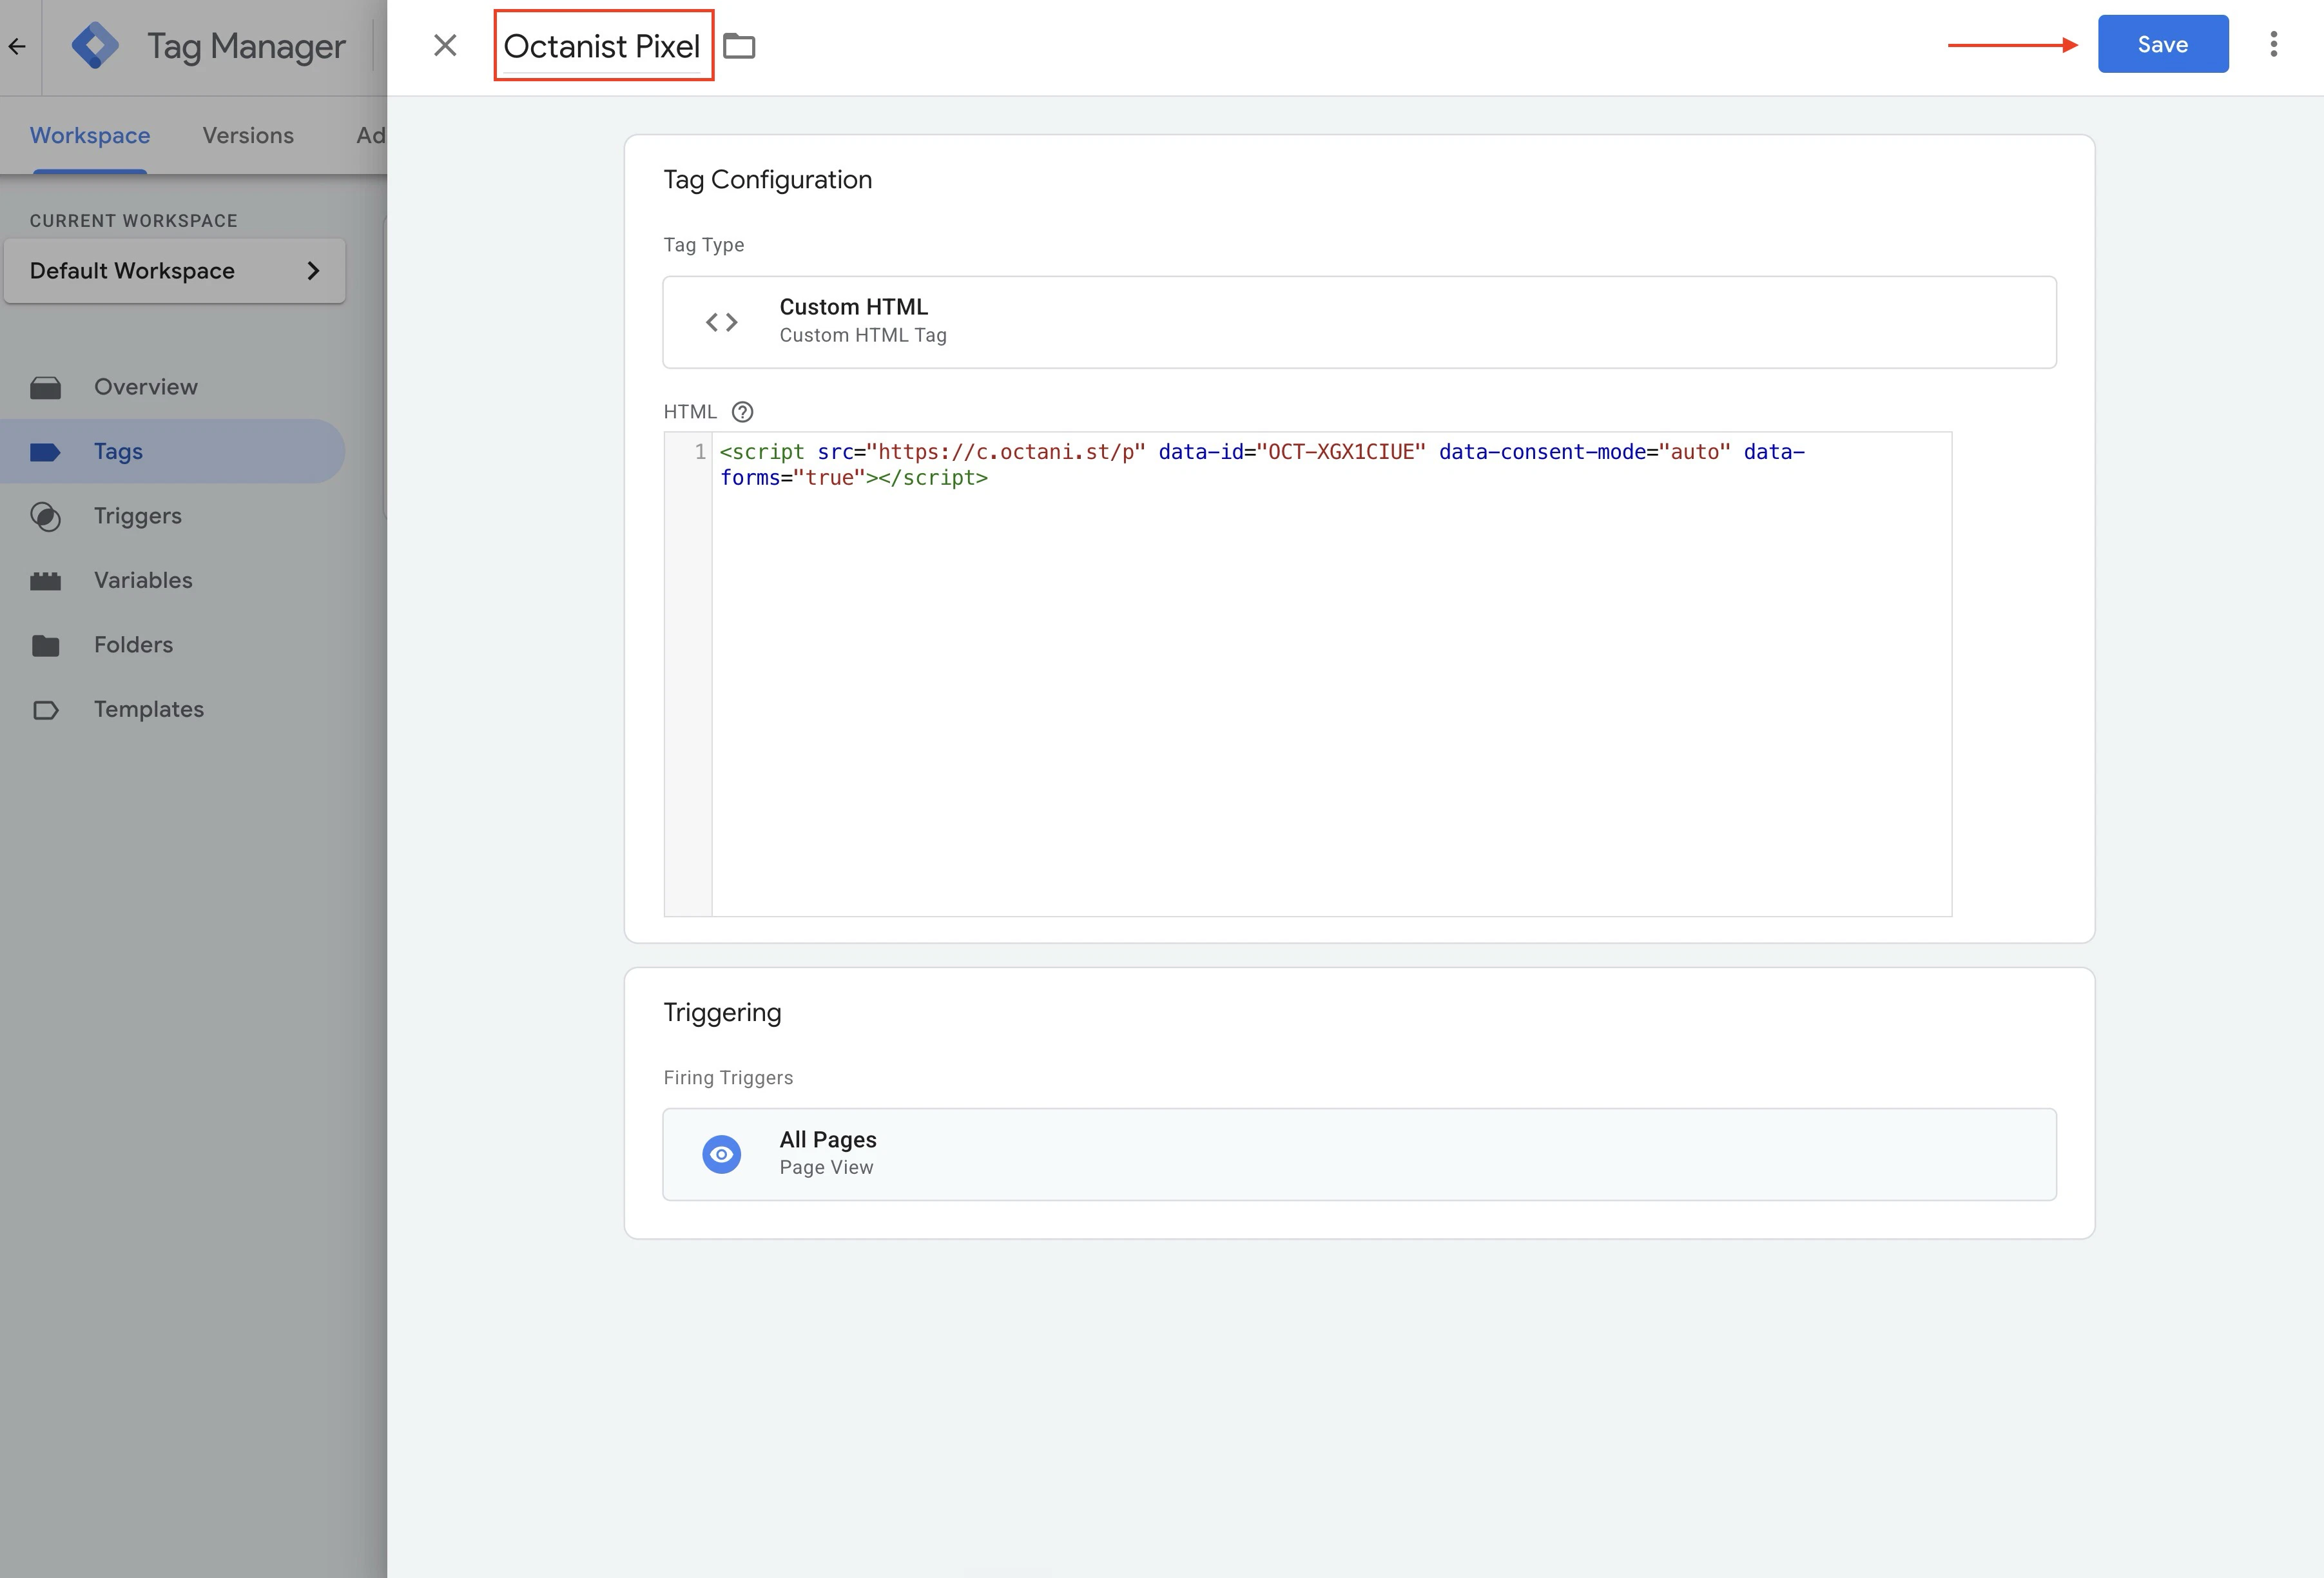Open Overview in the sidebar

(x=173, y=387)
